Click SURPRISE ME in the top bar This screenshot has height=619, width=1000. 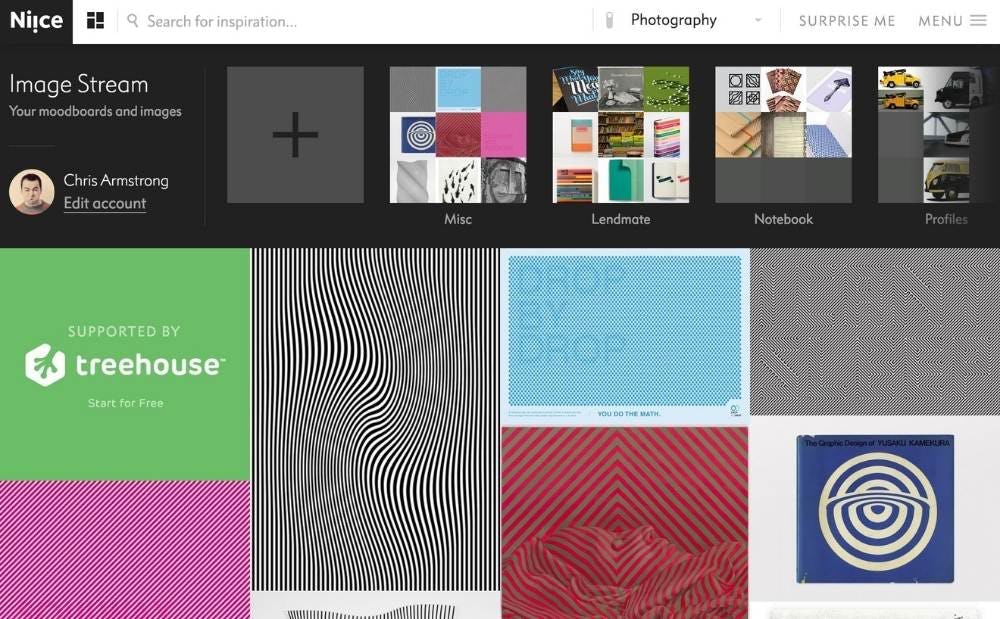tap(846, 21)
